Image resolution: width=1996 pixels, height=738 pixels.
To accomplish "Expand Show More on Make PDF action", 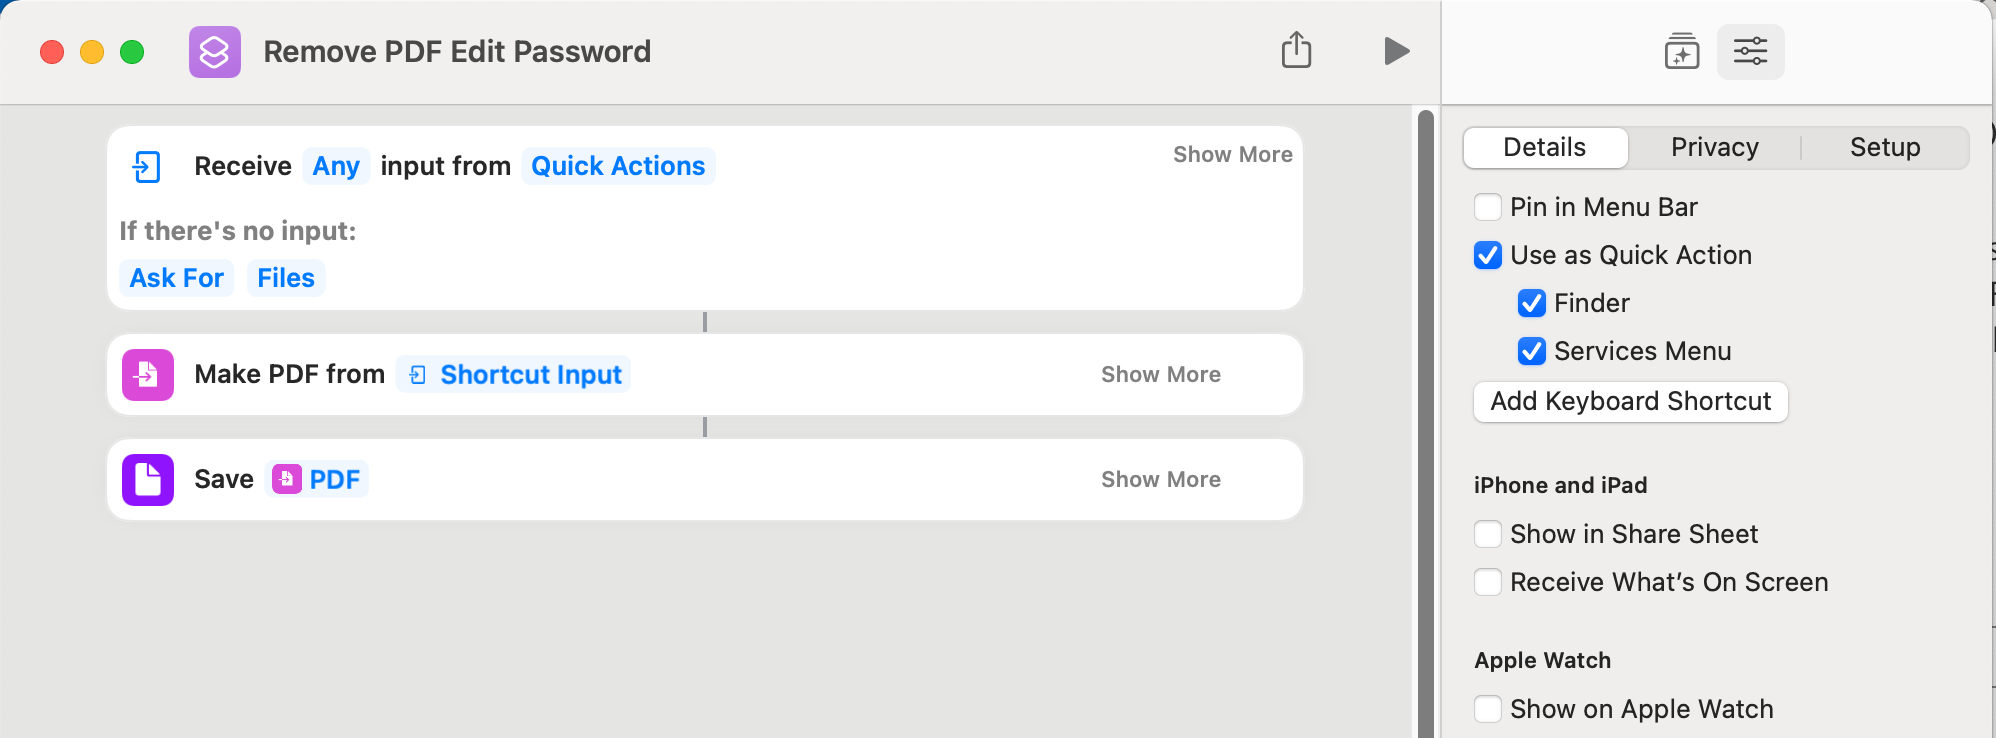I will pyautogui.click(x=1160, y=375).
